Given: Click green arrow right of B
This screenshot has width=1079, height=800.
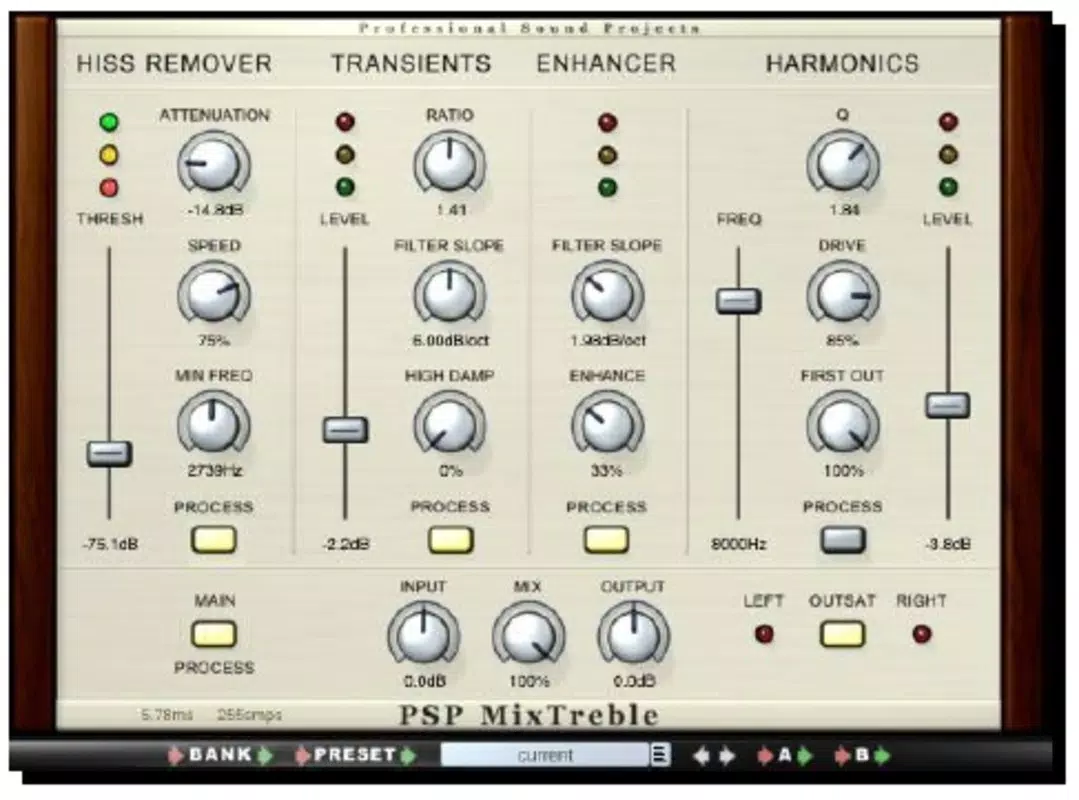Looking at the screenshot, I should pyautogui.click(x=882, y=755).
